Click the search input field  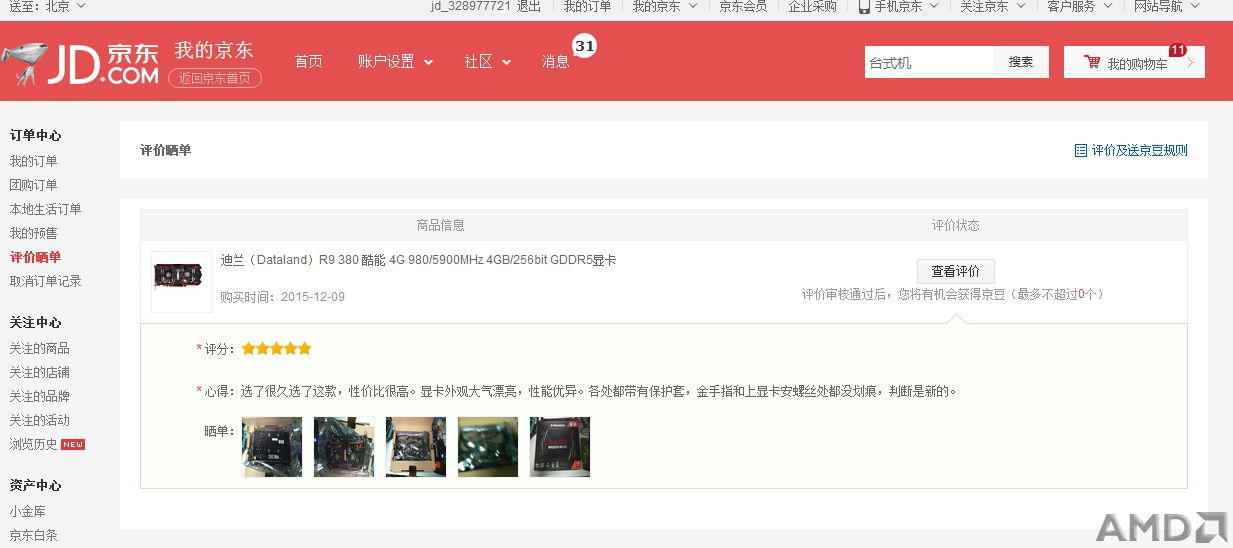click(x=929, y=62)
